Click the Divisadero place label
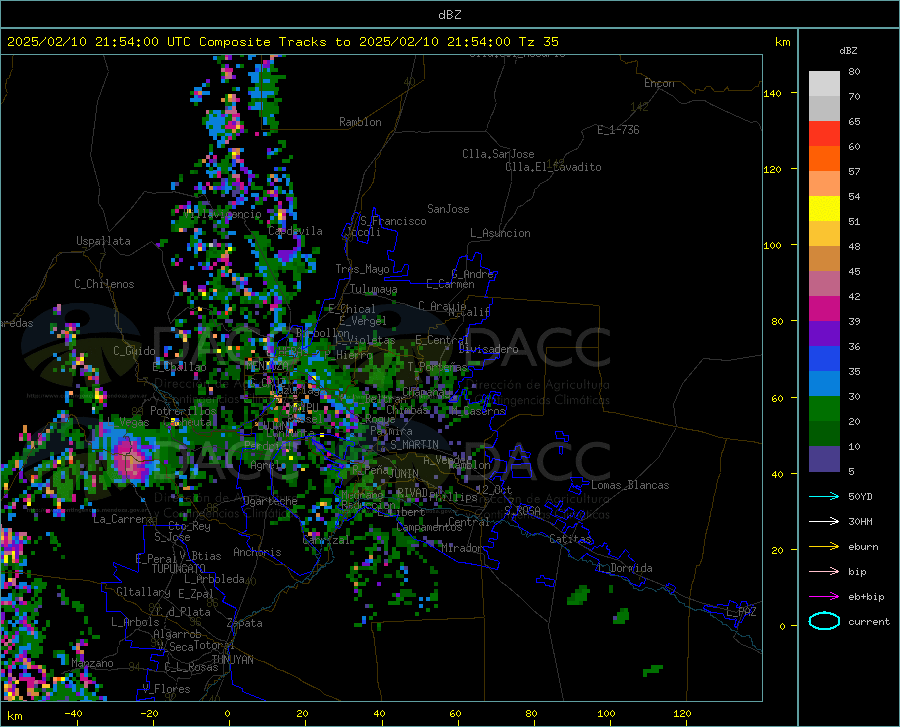Viewport: 900px width, 727px height. click(488, 349)
